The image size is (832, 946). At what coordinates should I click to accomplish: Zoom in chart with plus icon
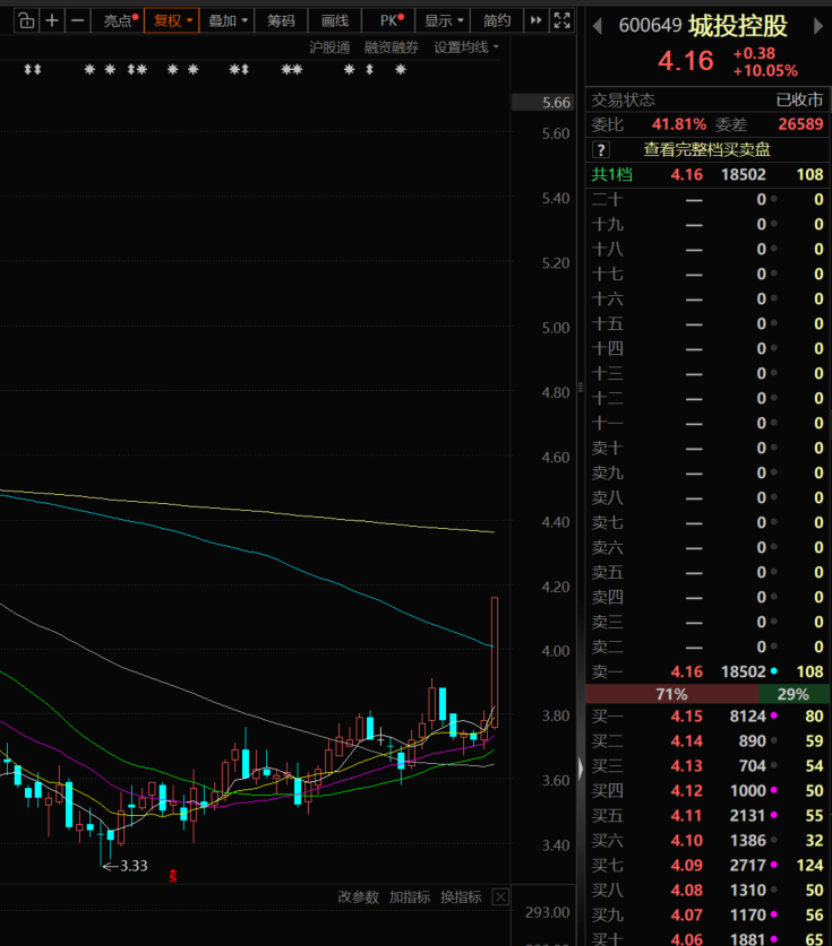click(52, 21)
